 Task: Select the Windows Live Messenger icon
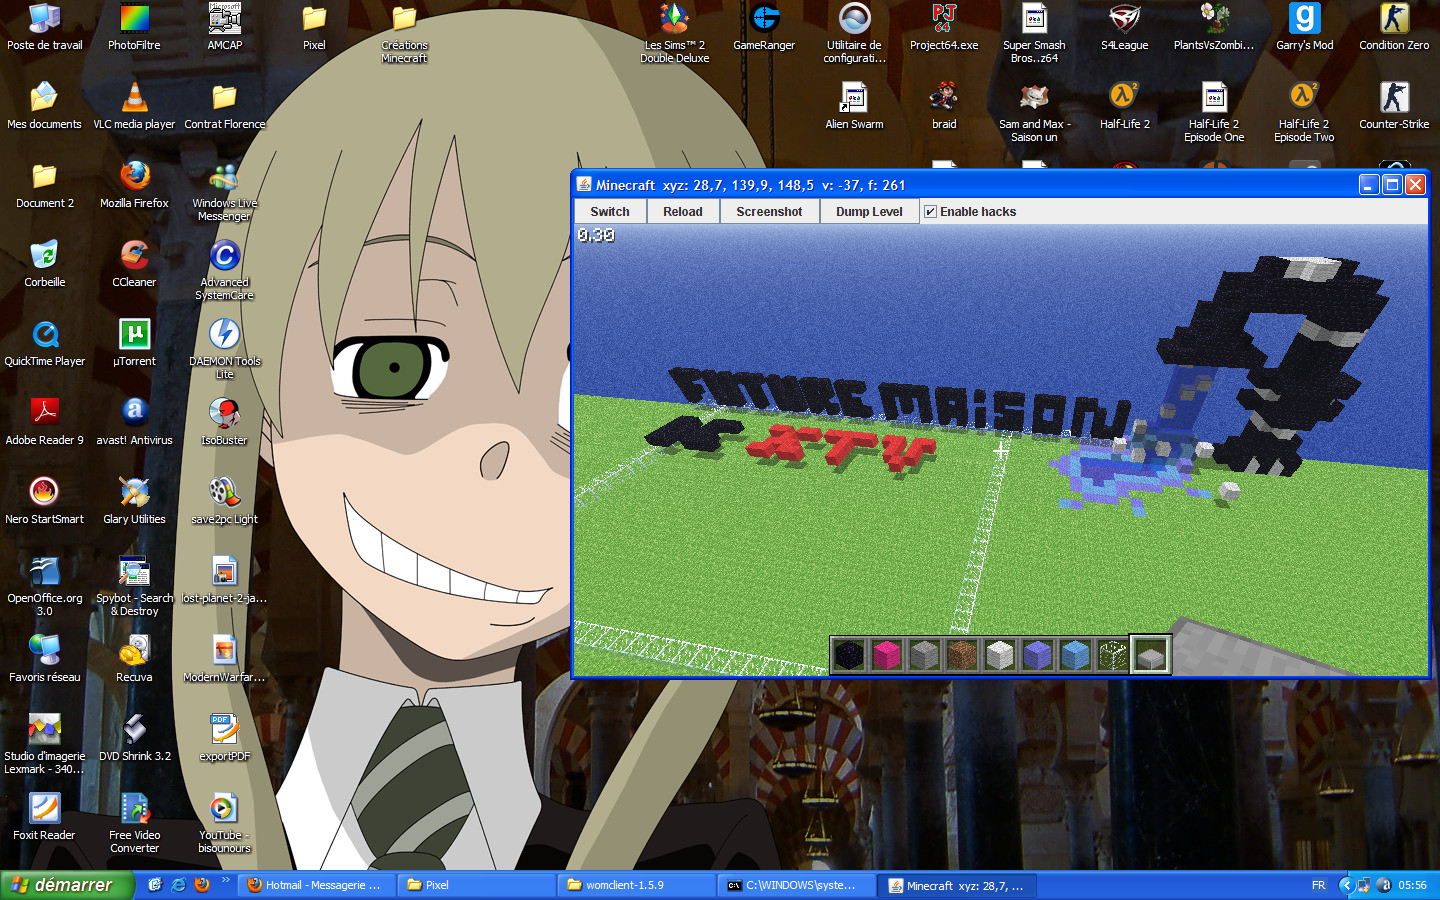(x=224, y=191)
